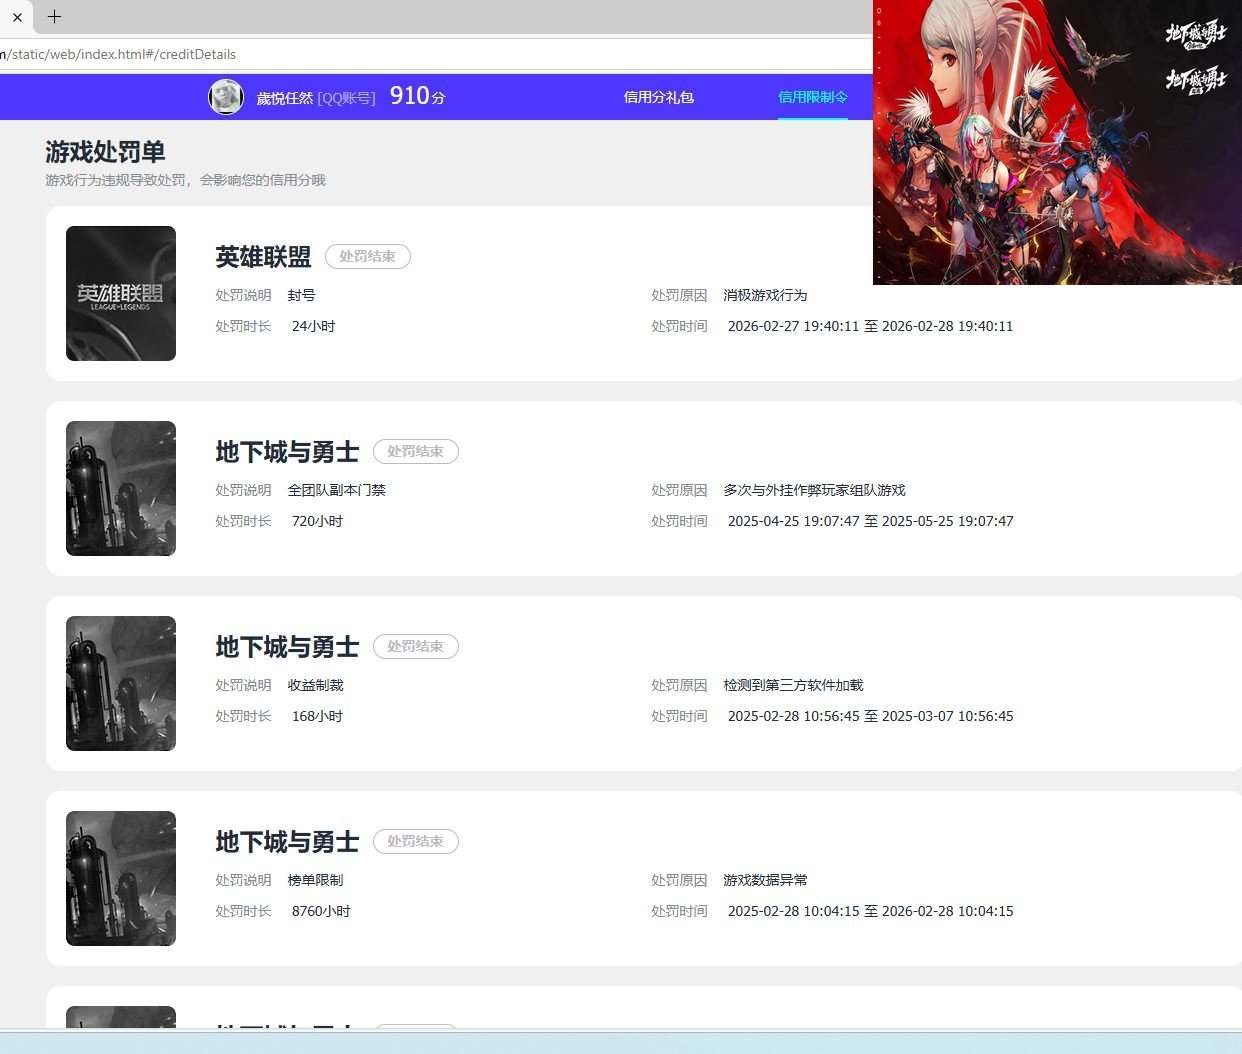Close the current browser tab
The image size is (1242, 1054).
(x=17, y=17)
